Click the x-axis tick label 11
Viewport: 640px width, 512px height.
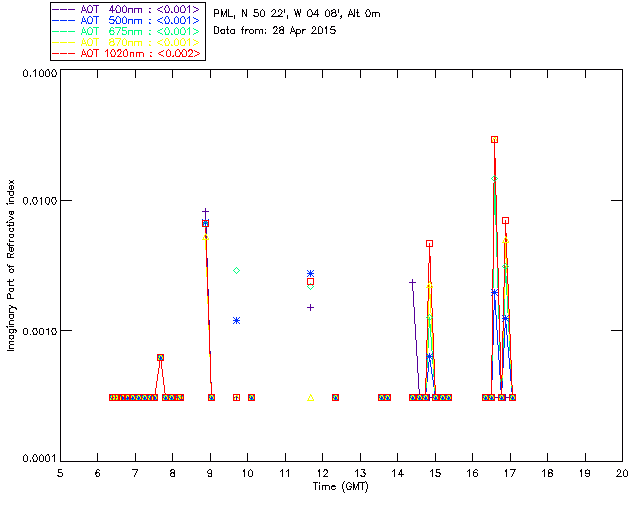pyautogui.click(x=285, y=473)
